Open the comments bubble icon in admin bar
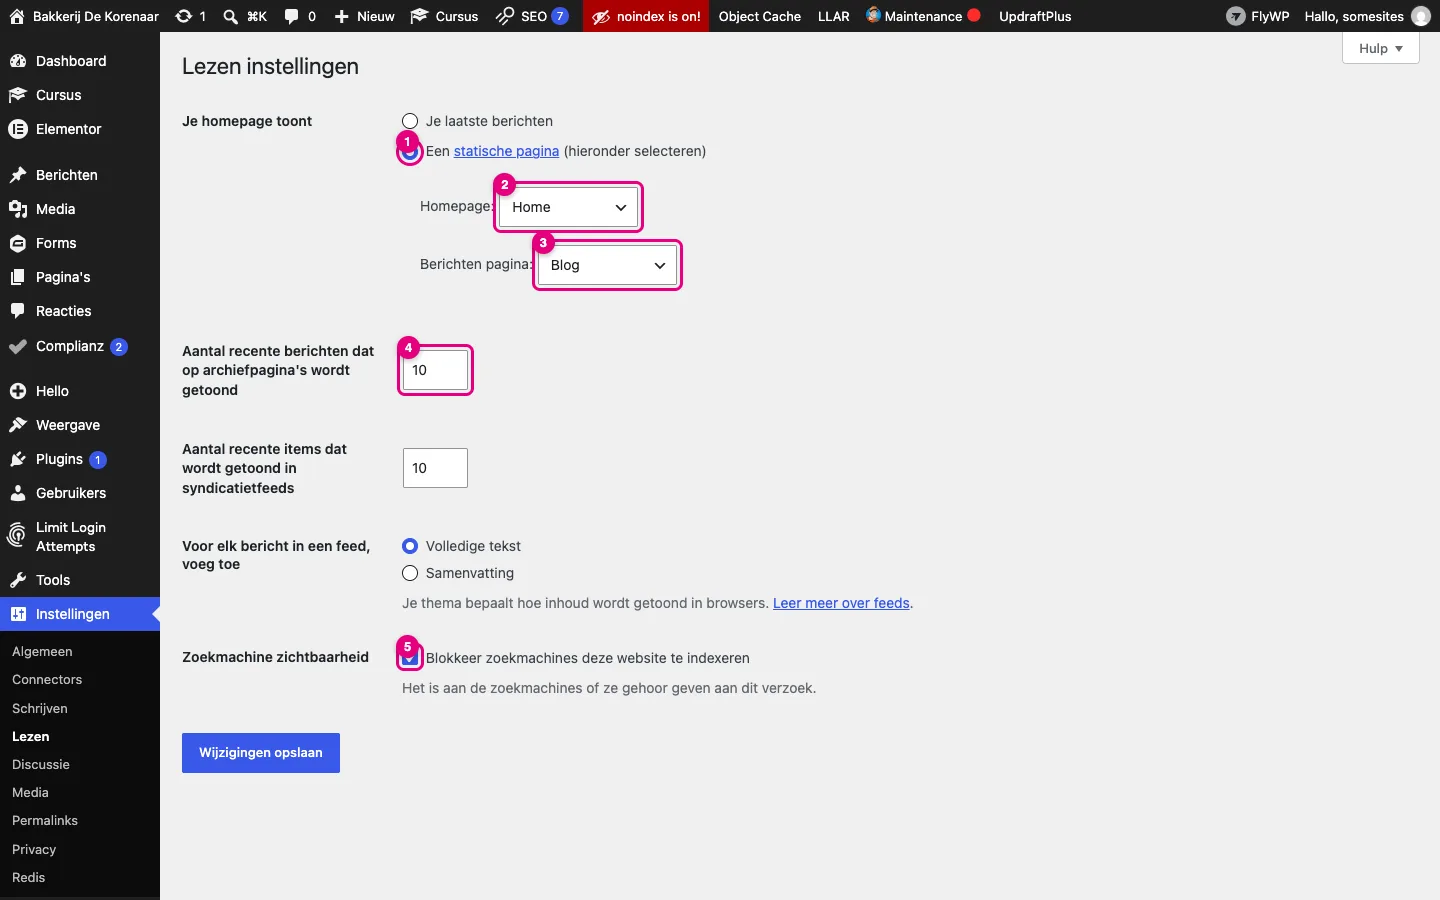1440x900 pixels. click(291, 16)
